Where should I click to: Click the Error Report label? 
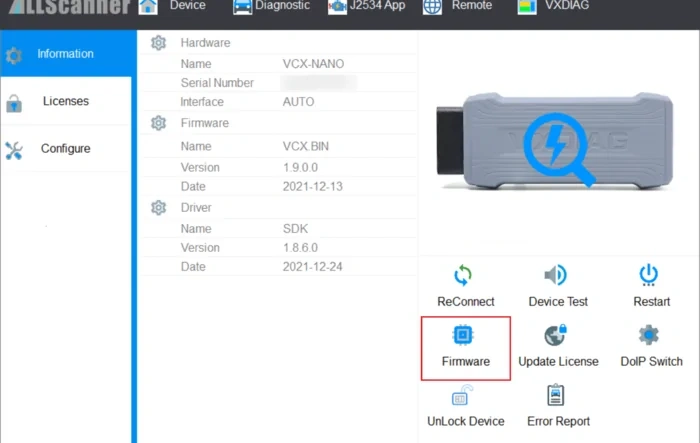tap(558, 421)
